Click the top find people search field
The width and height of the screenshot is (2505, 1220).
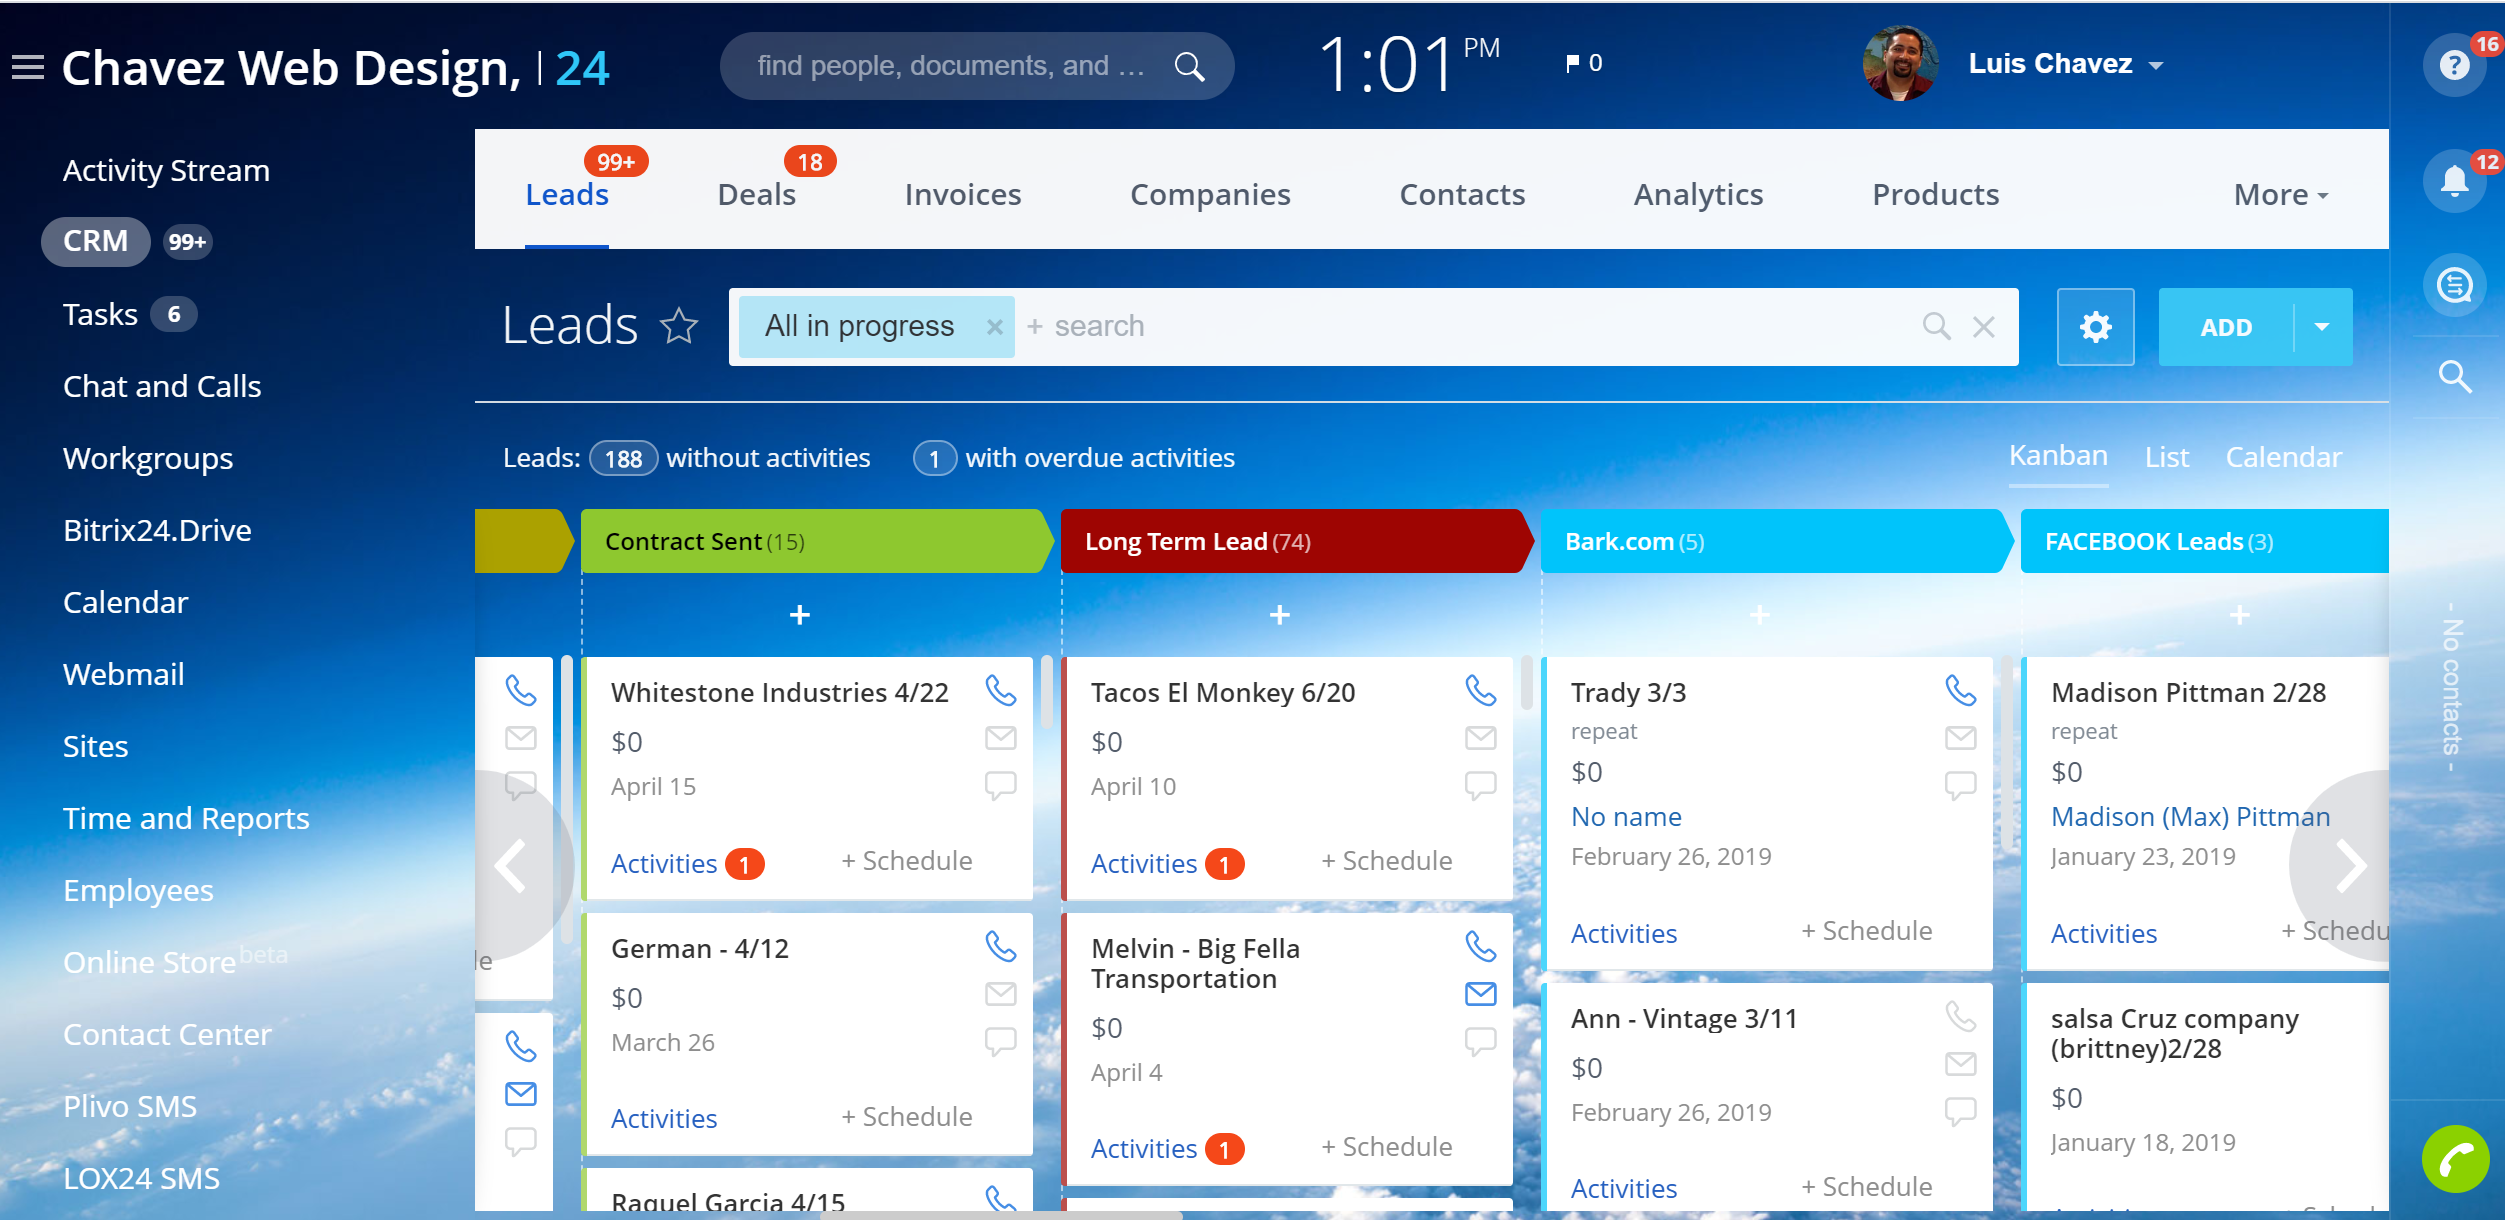click(x=950, y=66)
